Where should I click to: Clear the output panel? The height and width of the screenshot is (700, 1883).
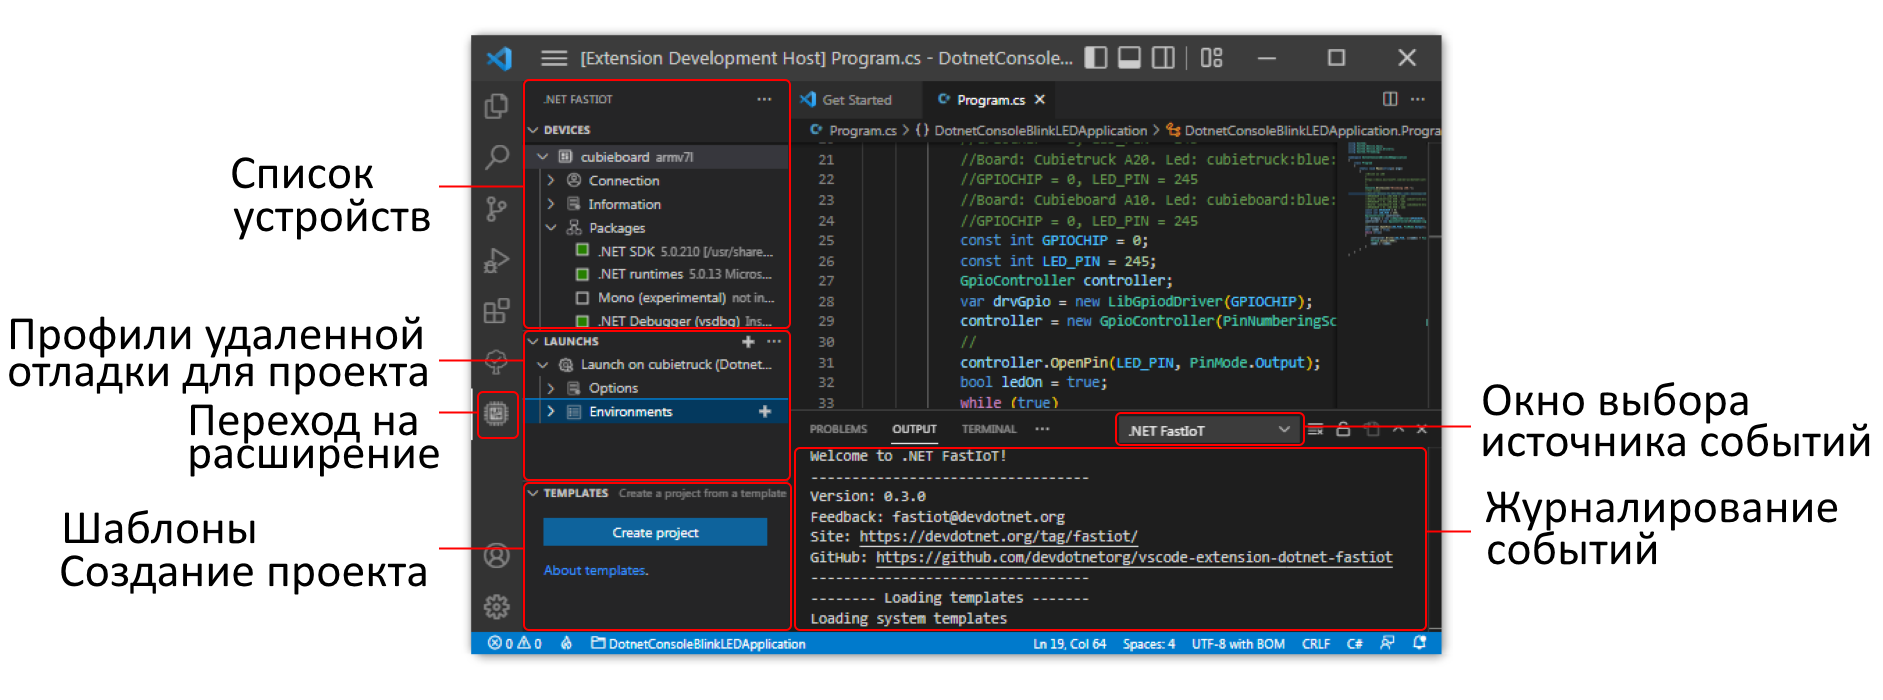(1316, 429)
